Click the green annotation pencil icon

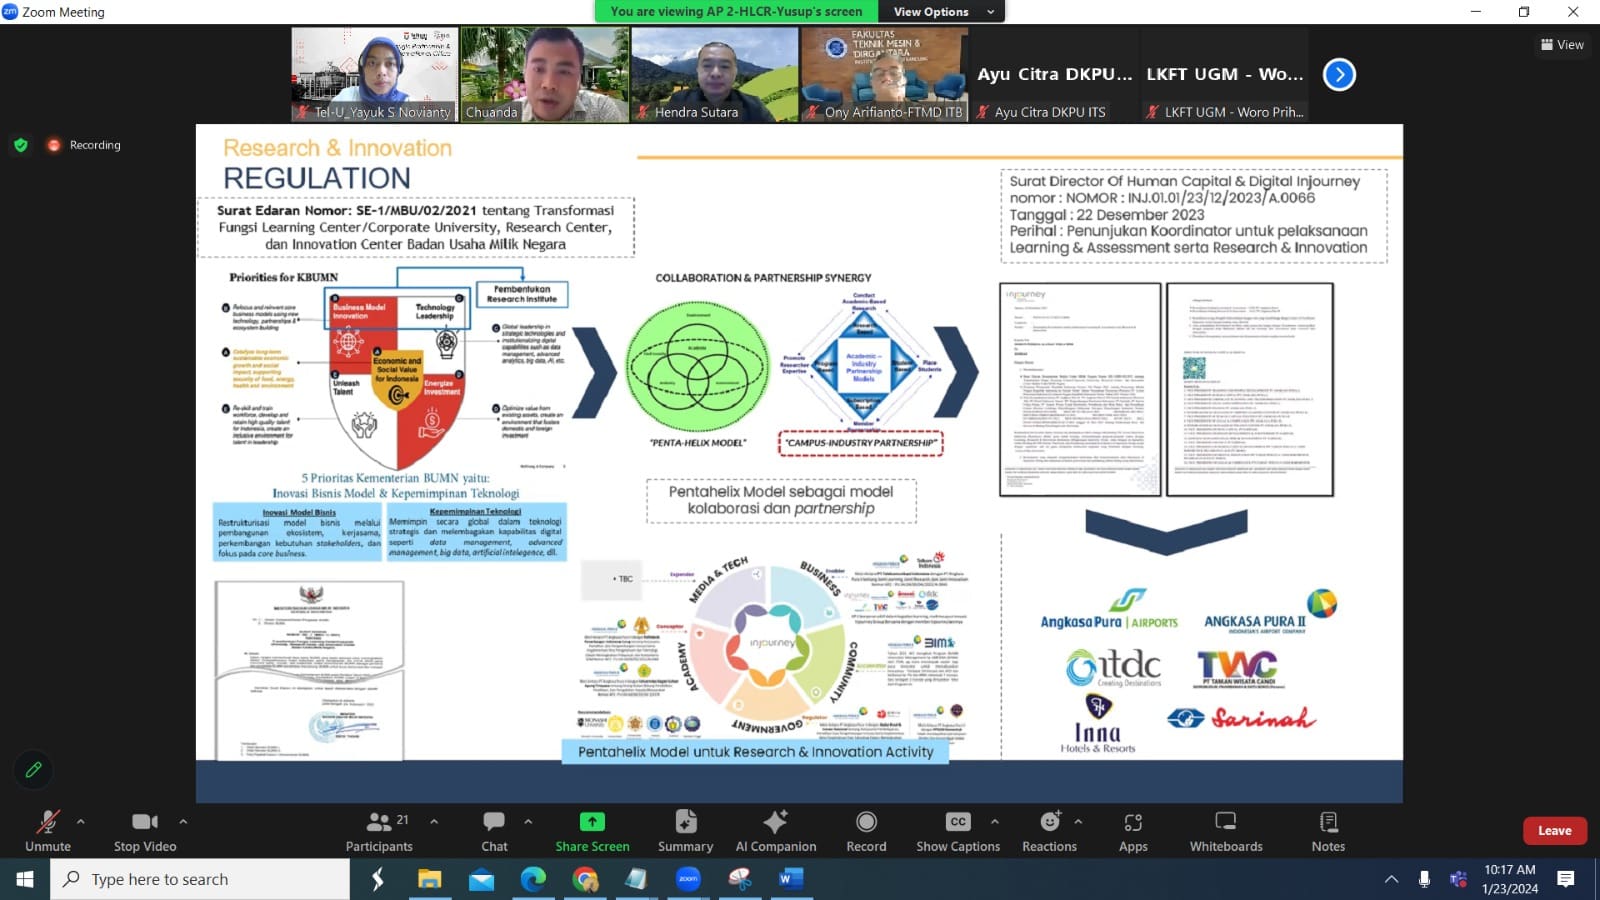click(33, 770)
